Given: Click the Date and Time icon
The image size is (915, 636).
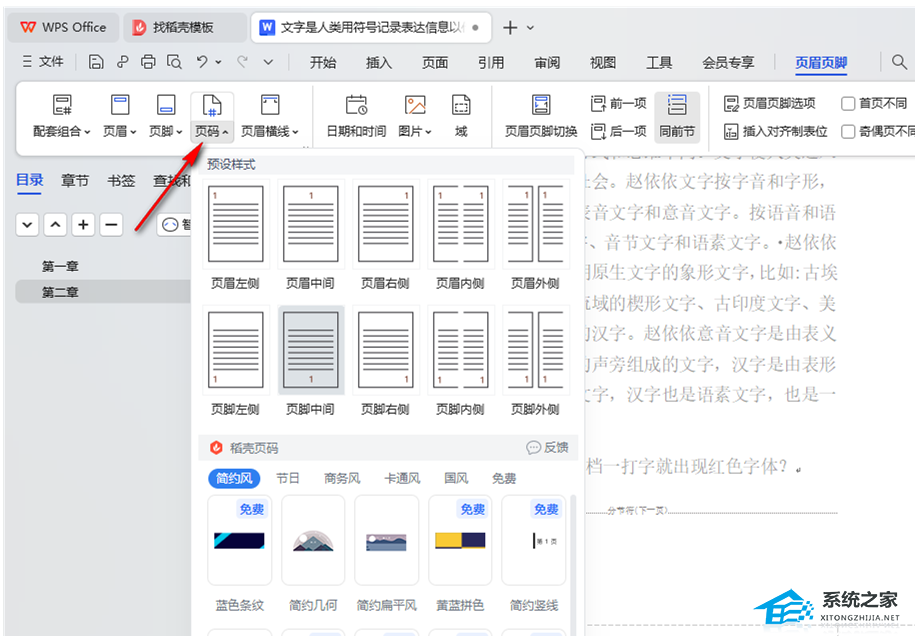Looking at the screenshot, I should tap(356, 106).
